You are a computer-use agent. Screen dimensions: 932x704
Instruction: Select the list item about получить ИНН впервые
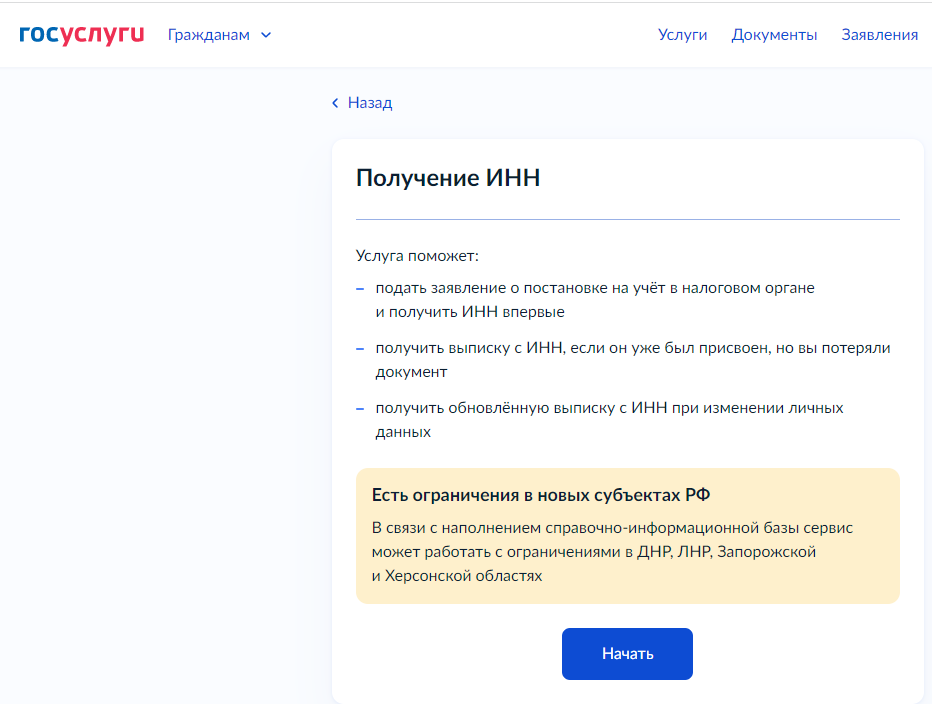595,299
